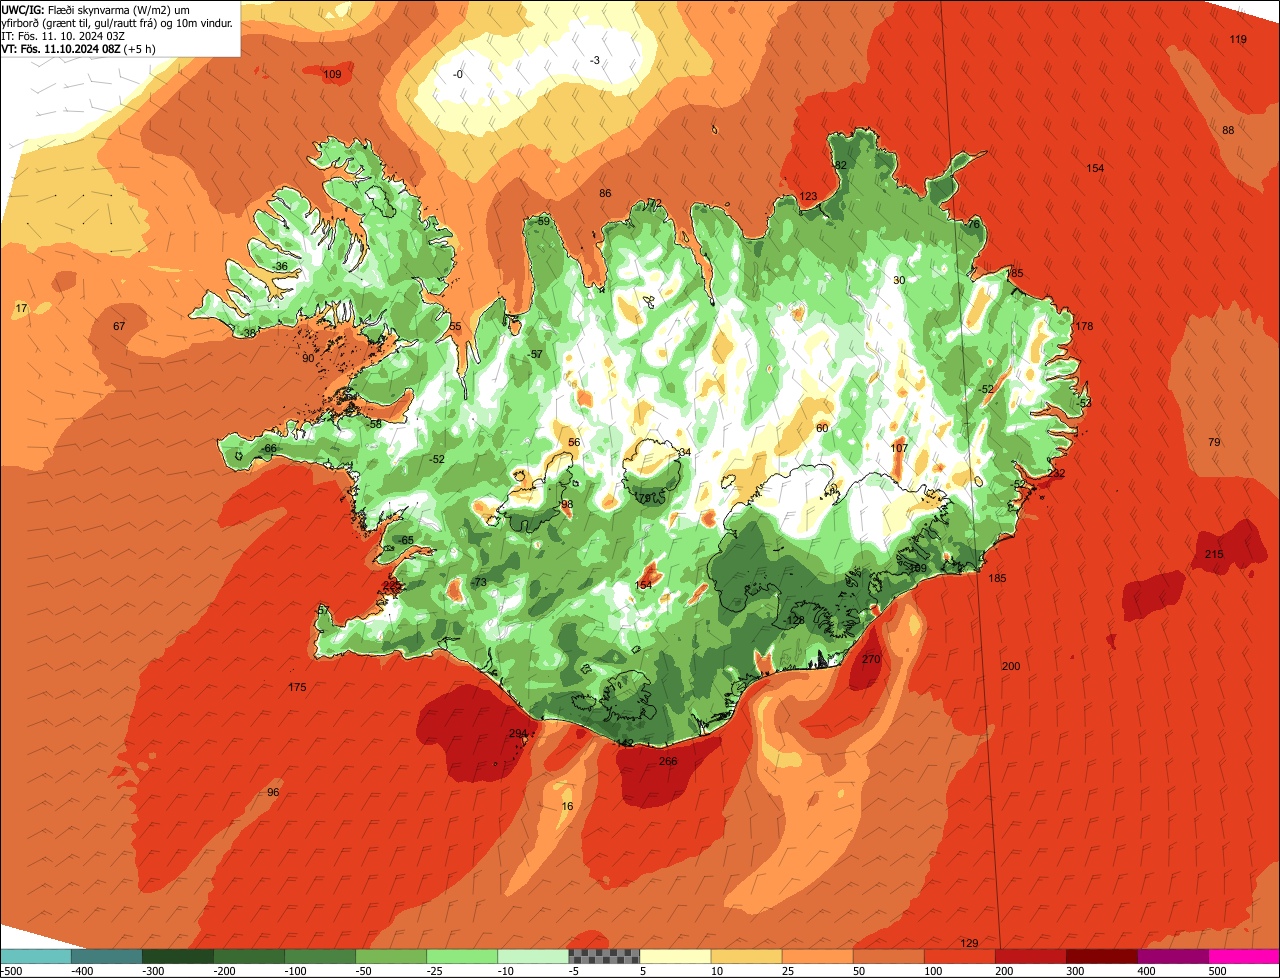Click the '-3' value north of Iceland
The height and width of the screenshot is (978, 1280).
pyautogui.click(x=595, y=61)
